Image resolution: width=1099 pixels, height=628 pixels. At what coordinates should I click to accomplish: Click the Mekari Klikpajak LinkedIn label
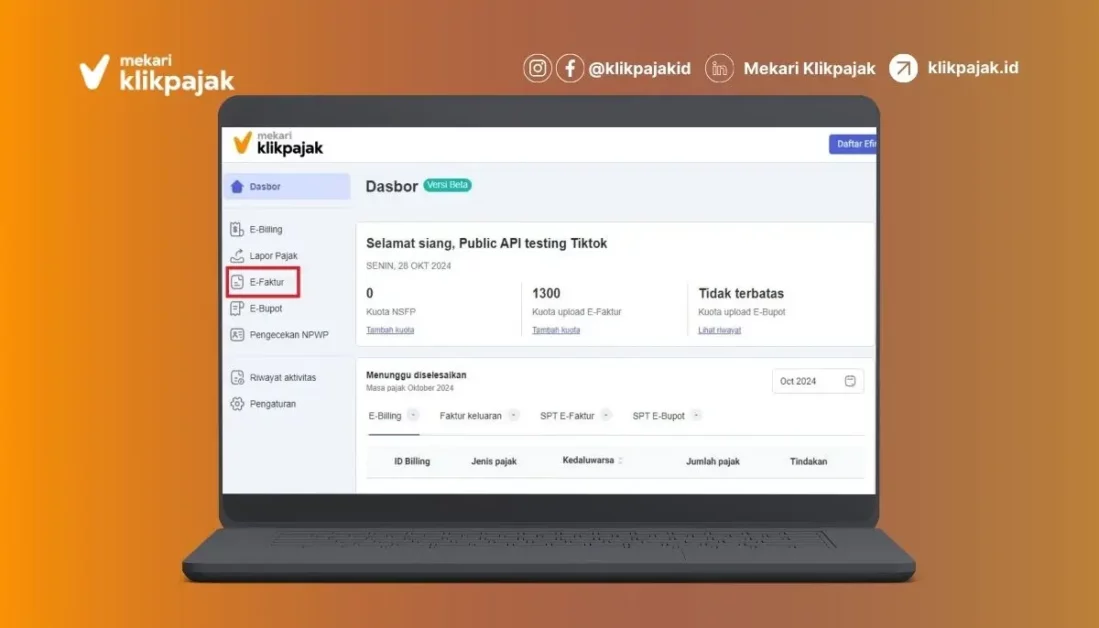click(x=810, y=69)
